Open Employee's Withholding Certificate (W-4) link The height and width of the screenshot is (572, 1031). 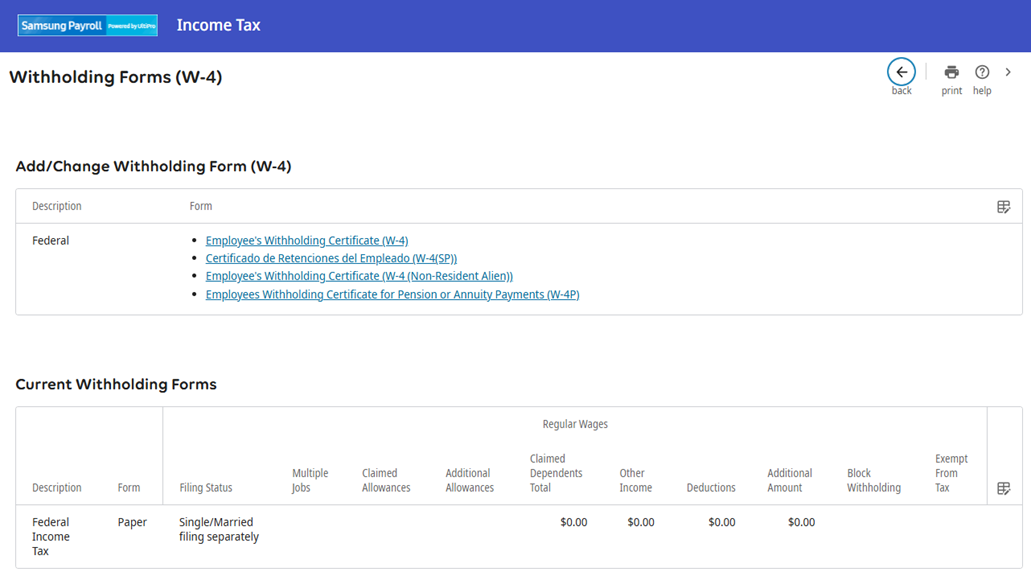pyautogui.click(x=306, y=241)
